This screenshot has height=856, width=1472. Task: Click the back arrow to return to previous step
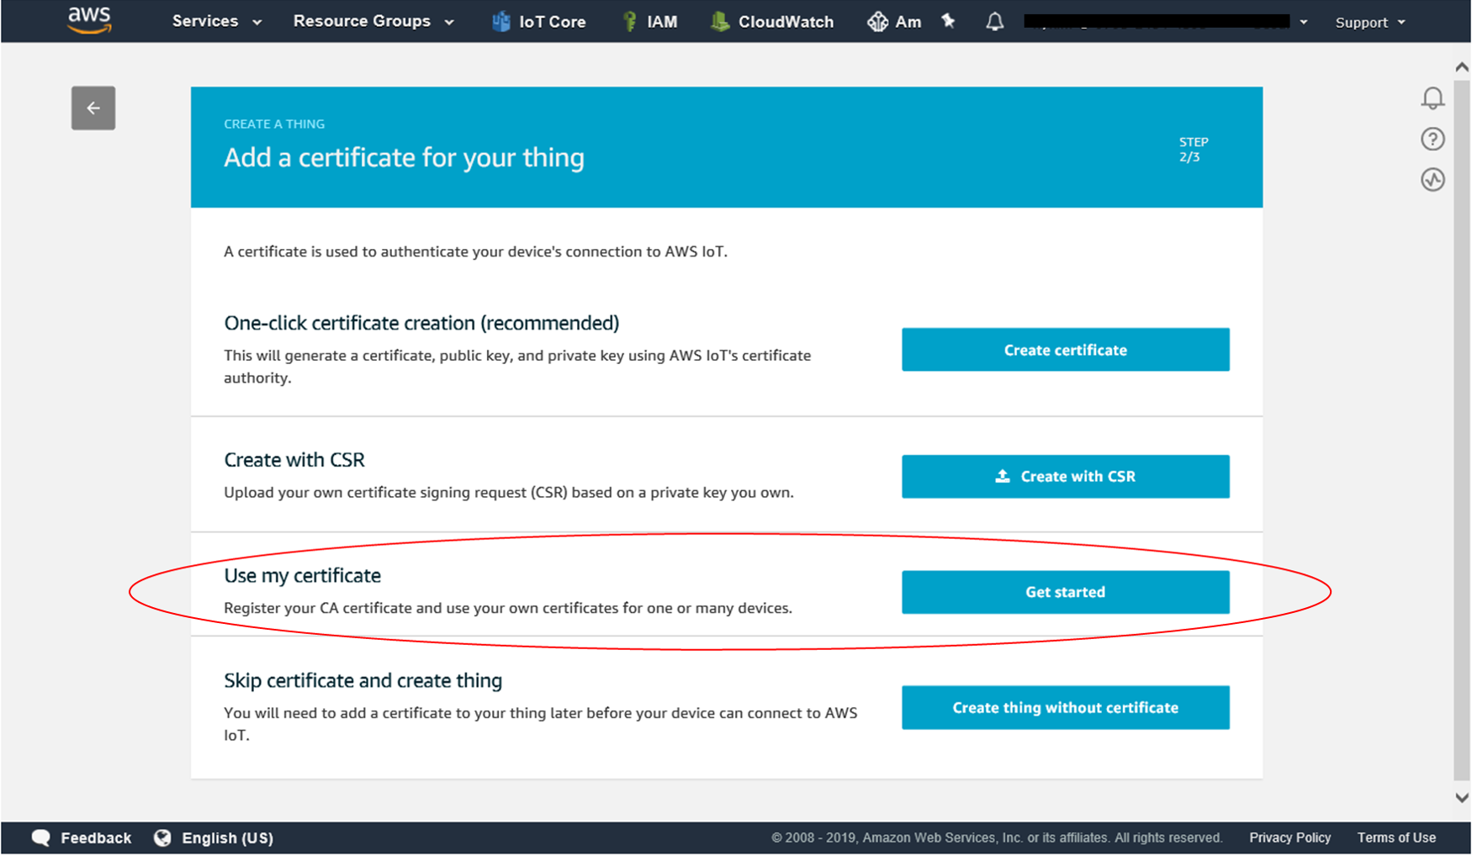(x=93, y=108)
